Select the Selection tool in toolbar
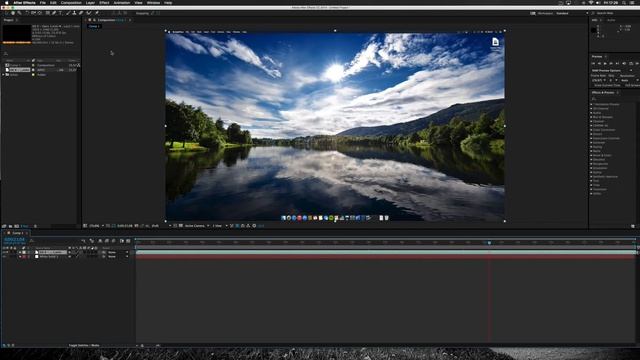This screenshot has height=360, width=640. click(x=6, y=13)
